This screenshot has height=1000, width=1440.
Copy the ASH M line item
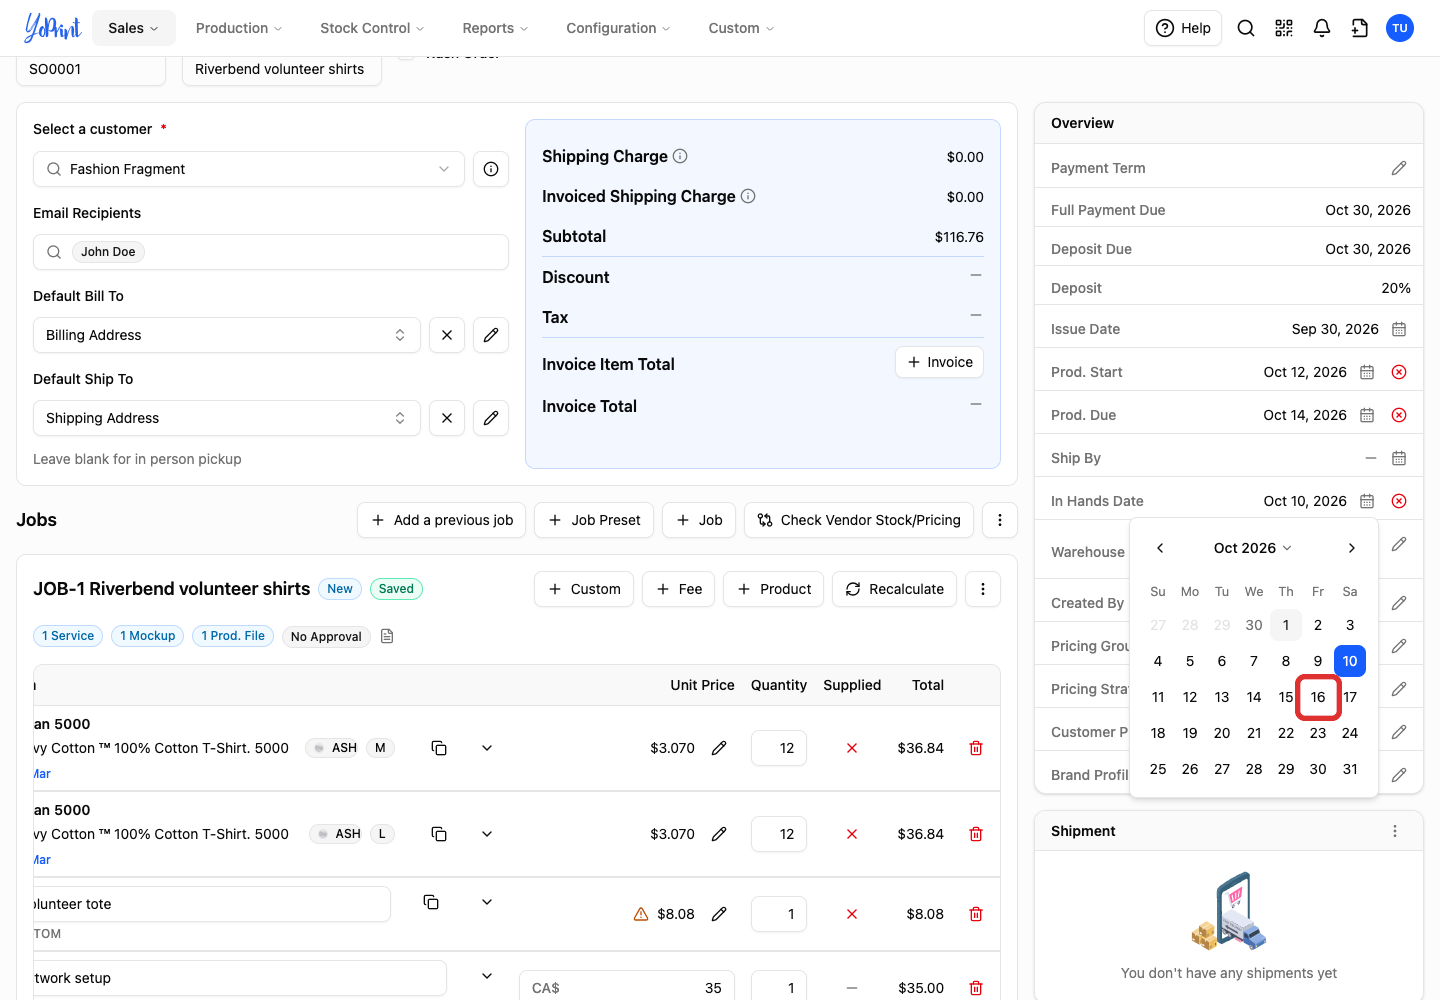click(x=439, y=748)
